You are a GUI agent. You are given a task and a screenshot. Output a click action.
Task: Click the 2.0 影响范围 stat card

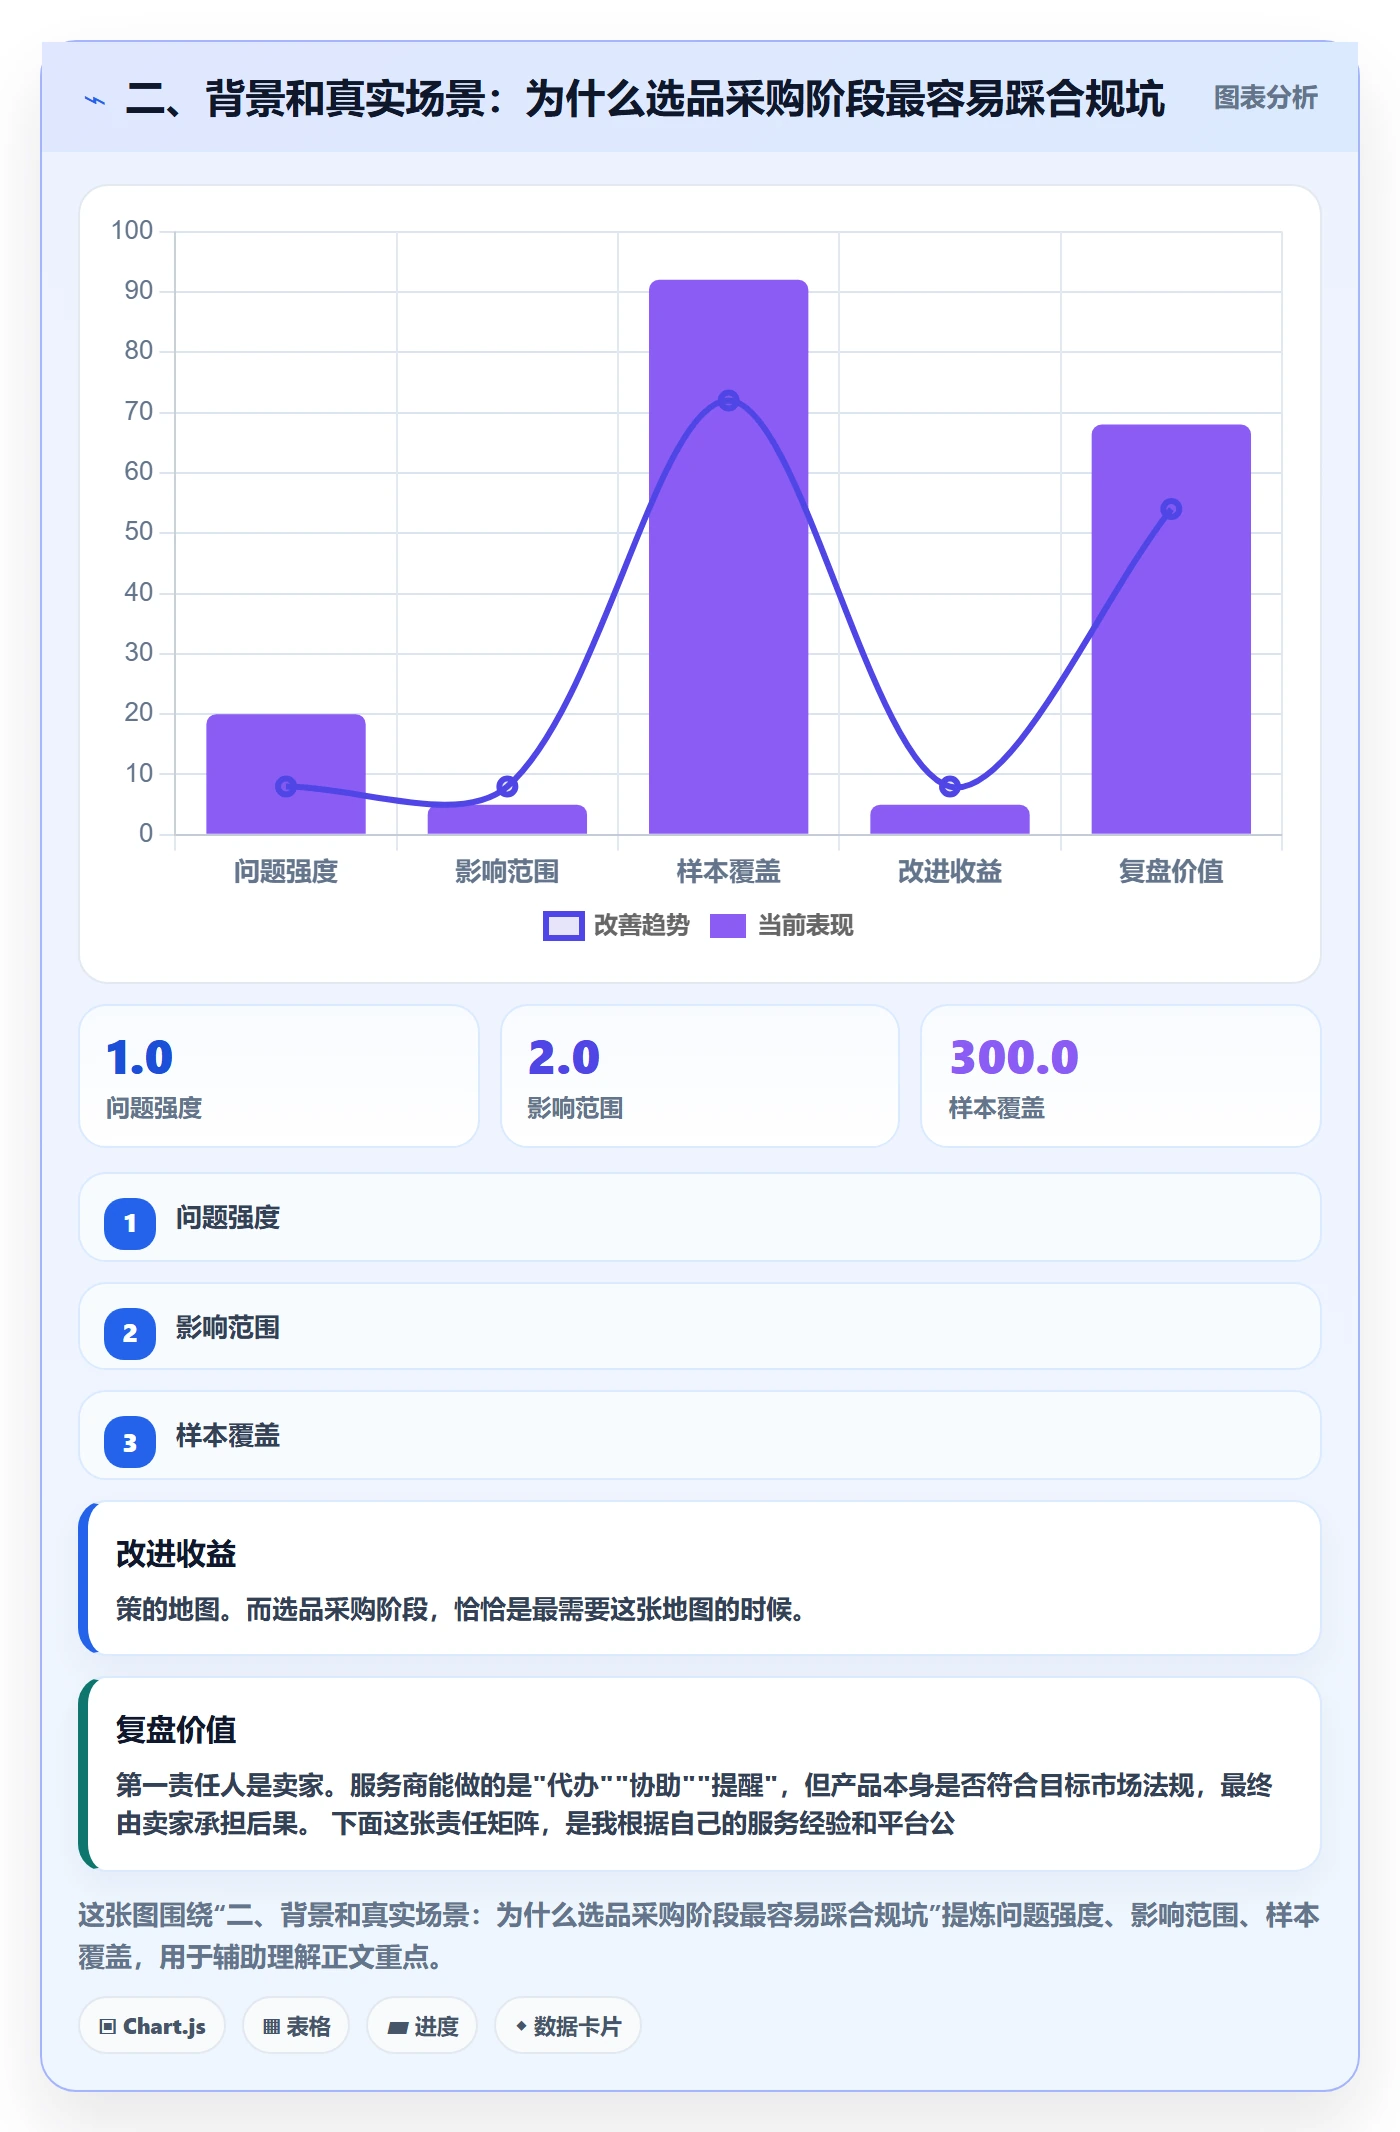700,1076
